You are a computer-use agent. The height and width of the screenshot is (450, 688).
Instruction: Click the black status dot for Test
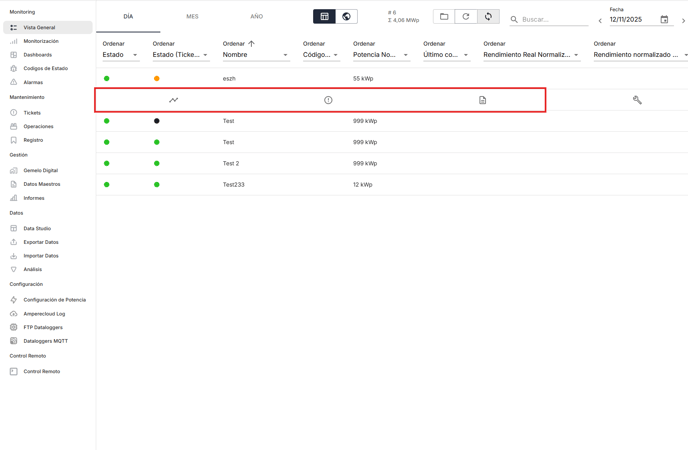(157, 121)
